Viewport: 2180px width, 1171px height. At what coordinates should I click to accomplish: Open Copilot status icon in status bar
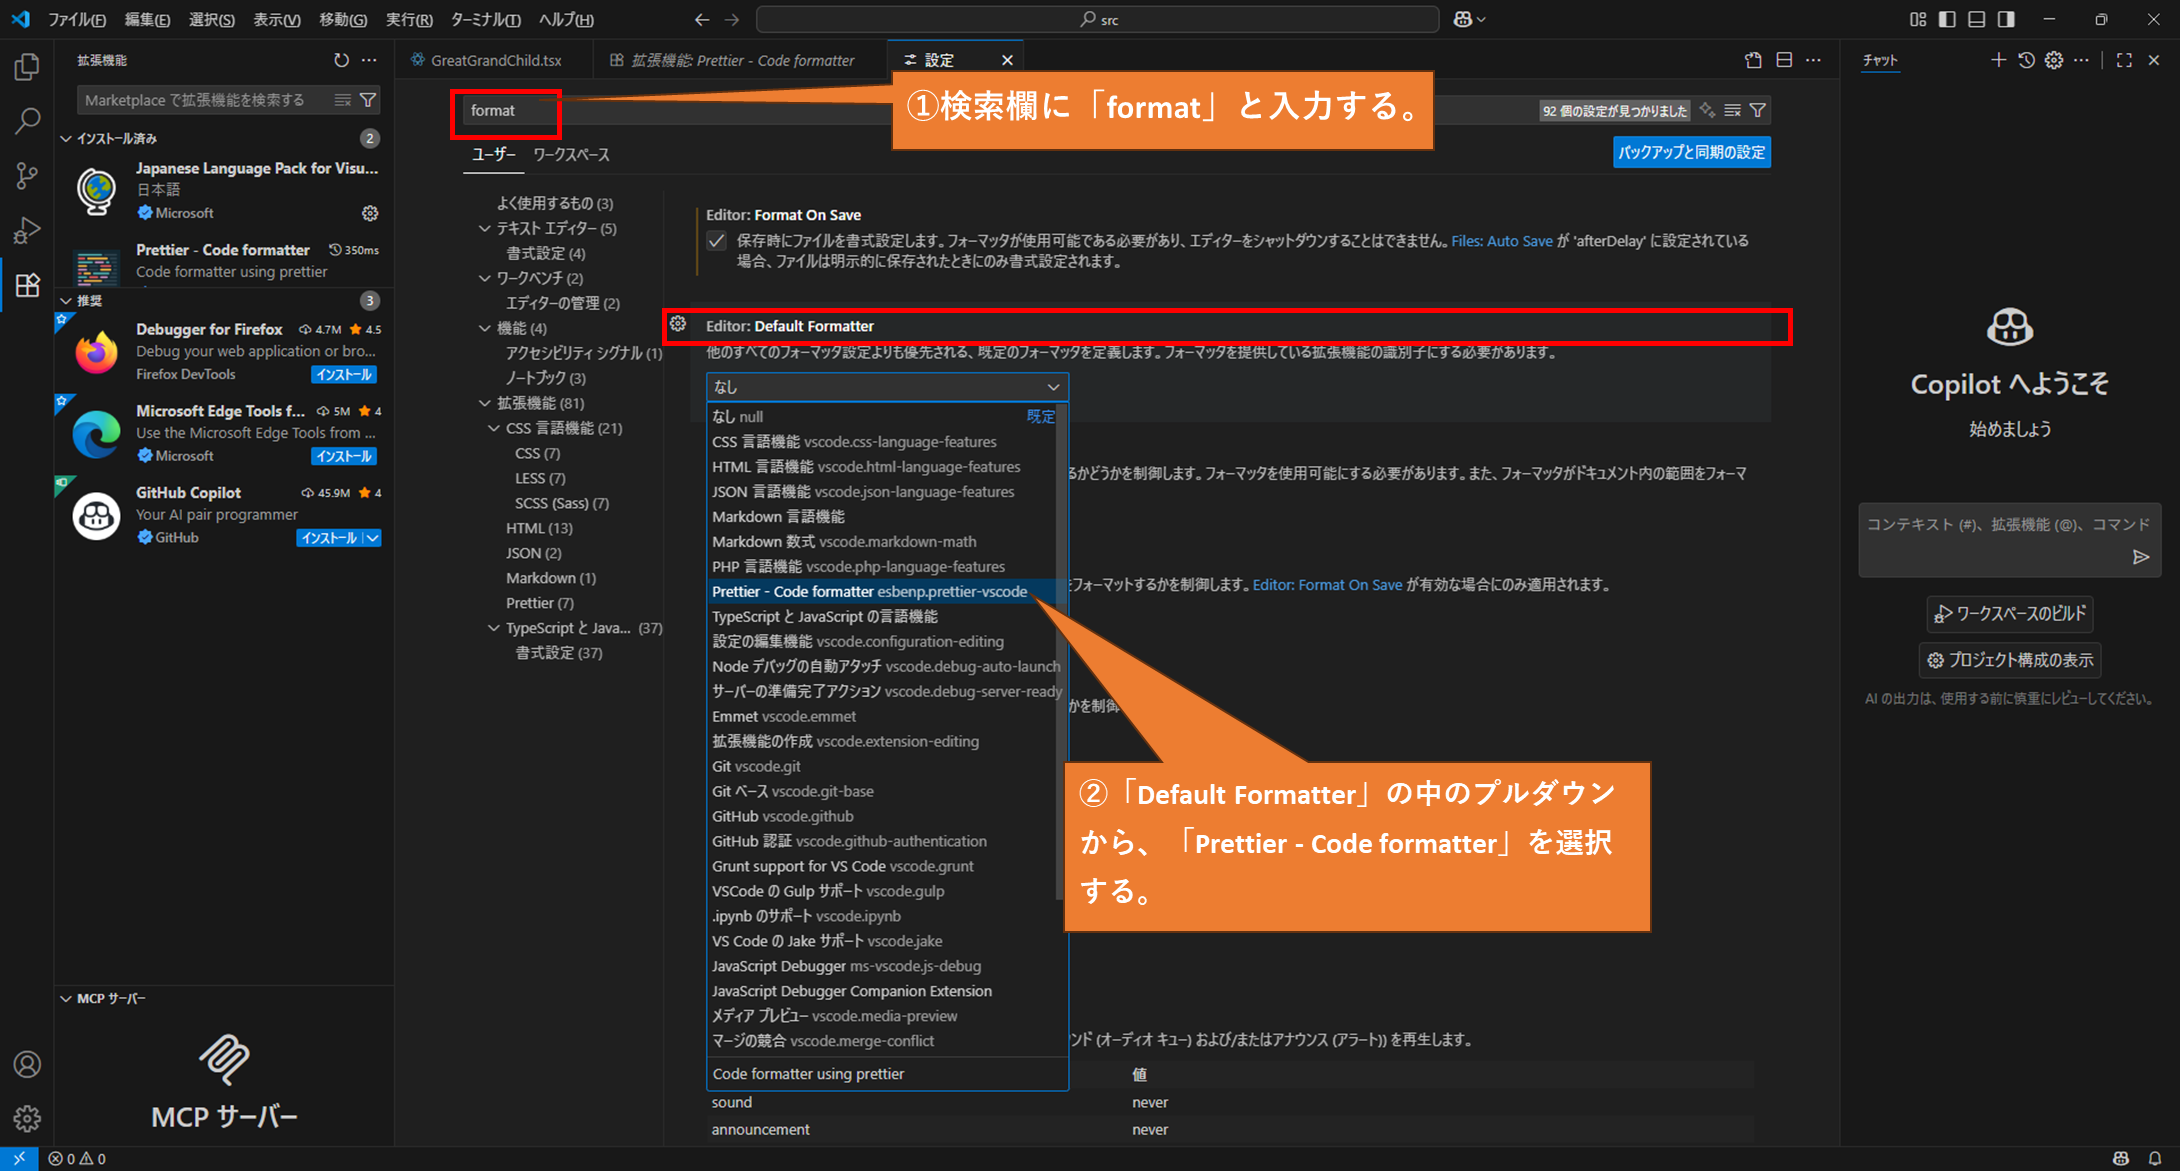coord(2121,1159)
